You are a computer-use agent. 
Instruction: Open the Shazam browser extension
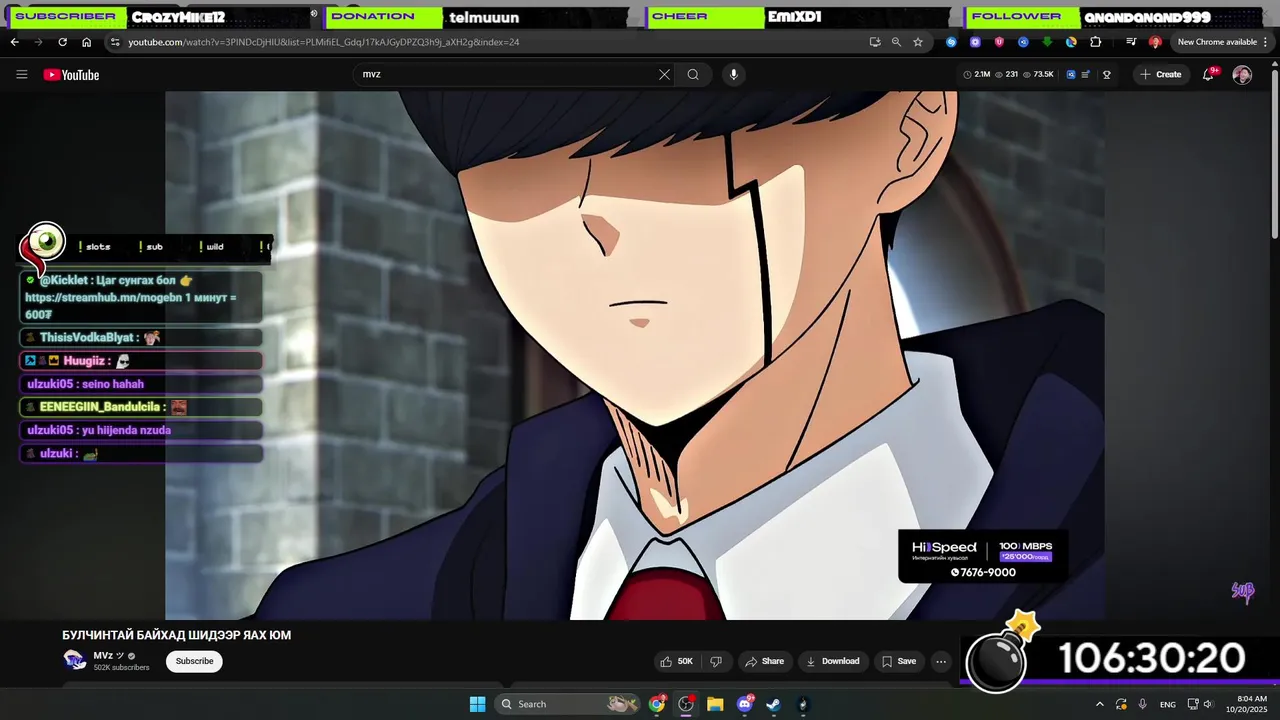pyautogui.click(x=951, y=42)
